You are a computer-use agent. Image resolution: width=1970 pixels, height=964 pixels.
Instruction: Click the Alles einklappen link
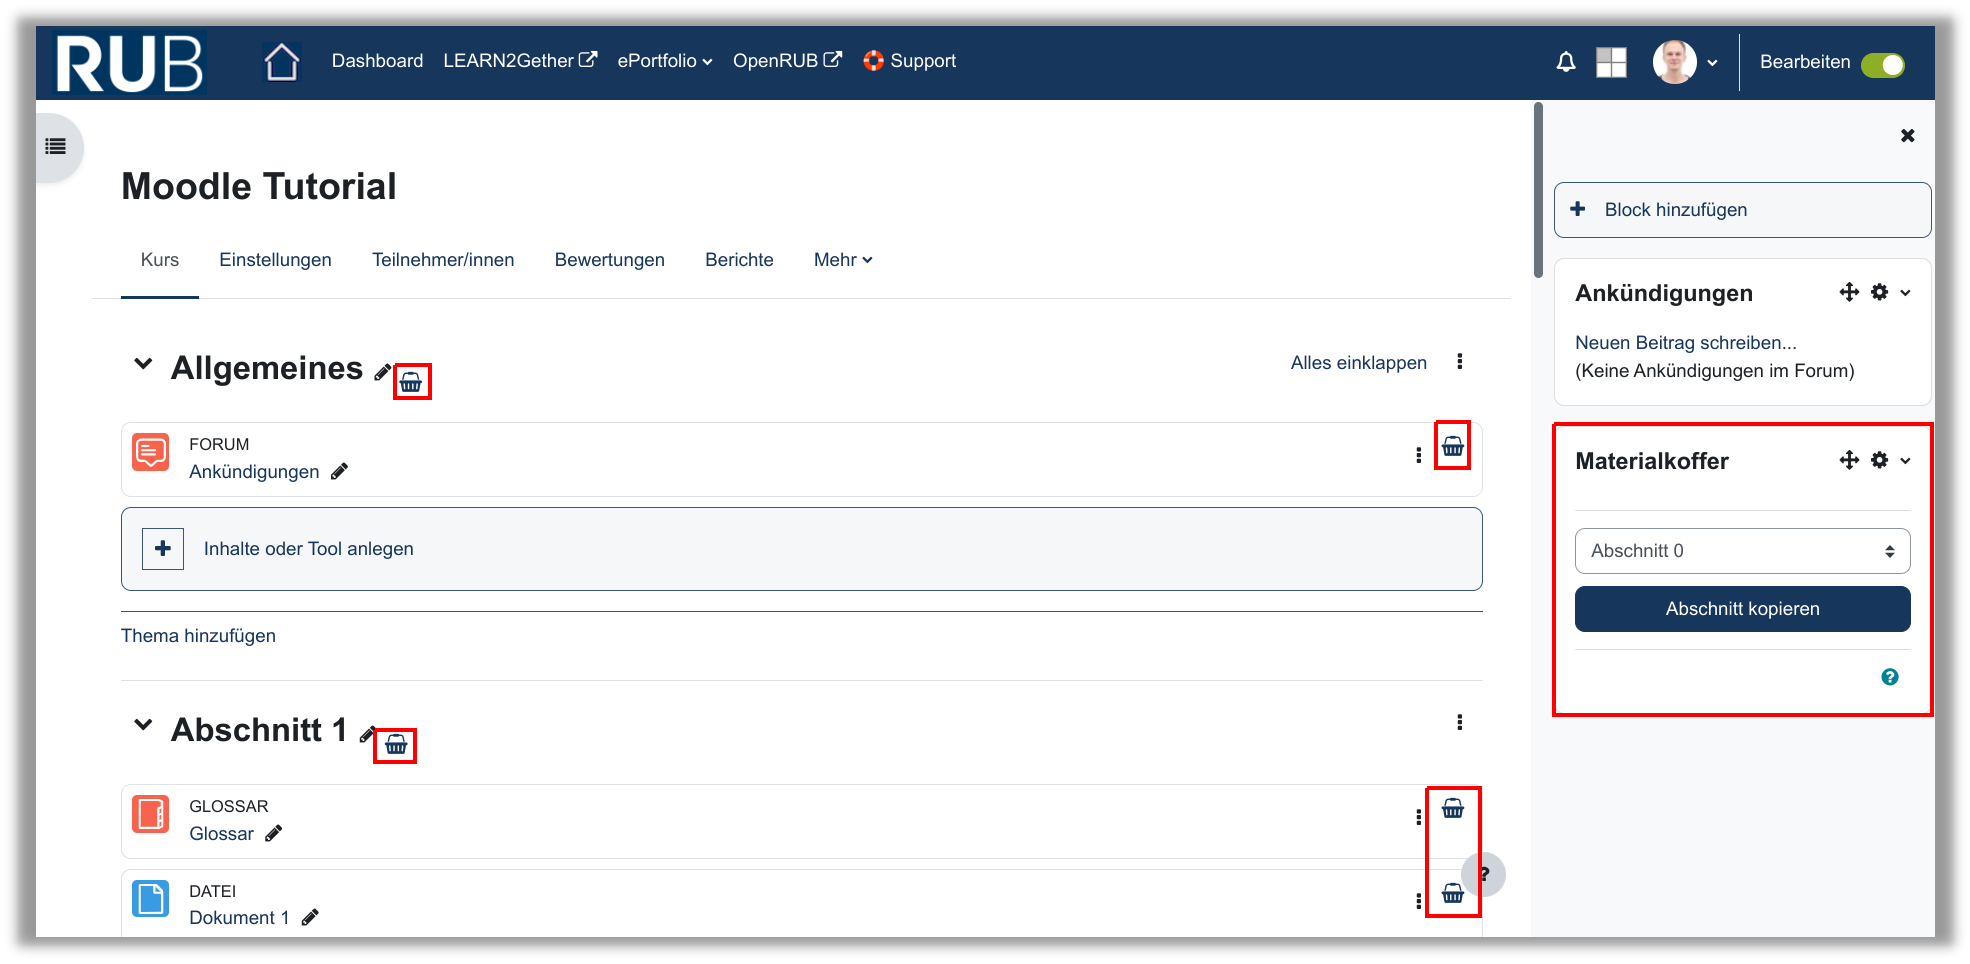tap(1358, 363)
